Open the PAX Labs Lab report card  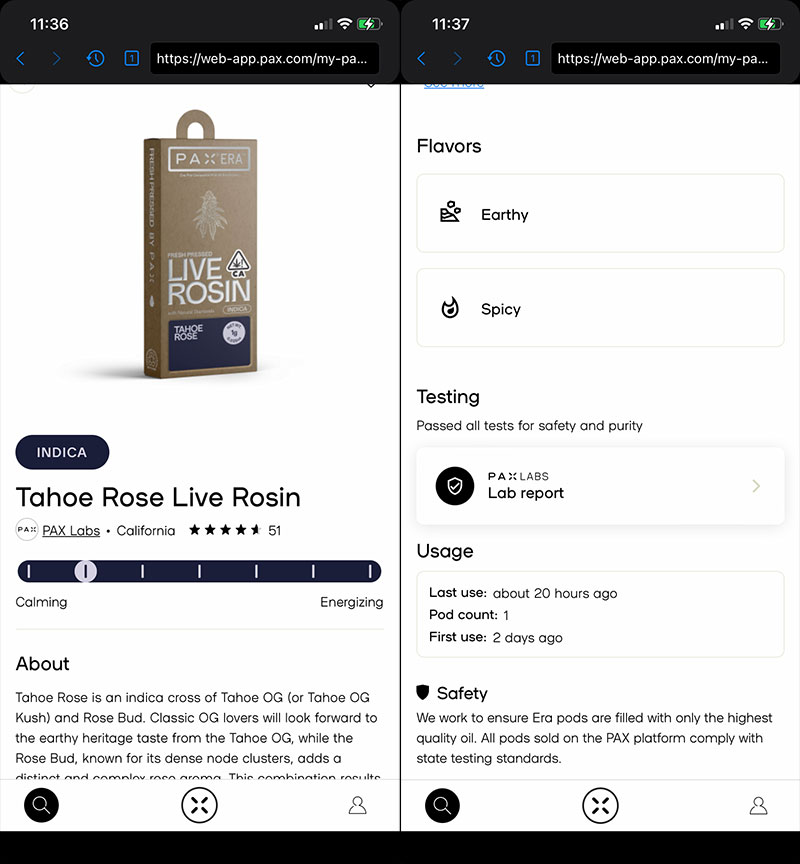click(601, 486)
